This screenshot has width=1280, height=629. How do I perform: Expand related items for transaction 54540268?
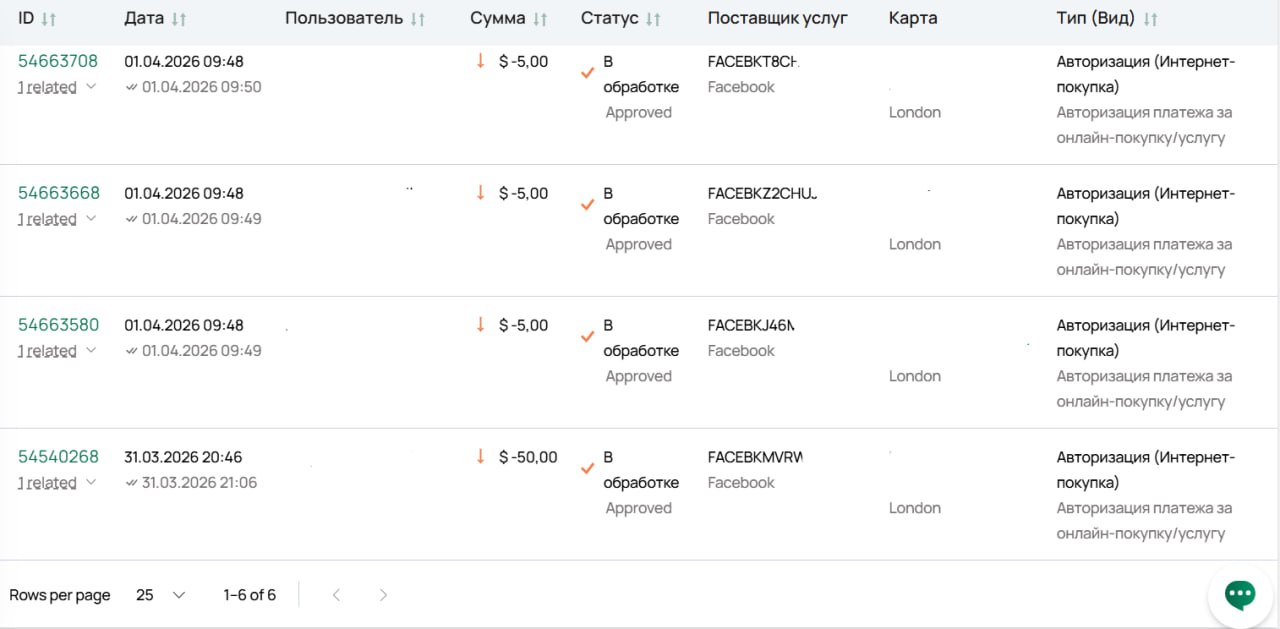[90, 483]
